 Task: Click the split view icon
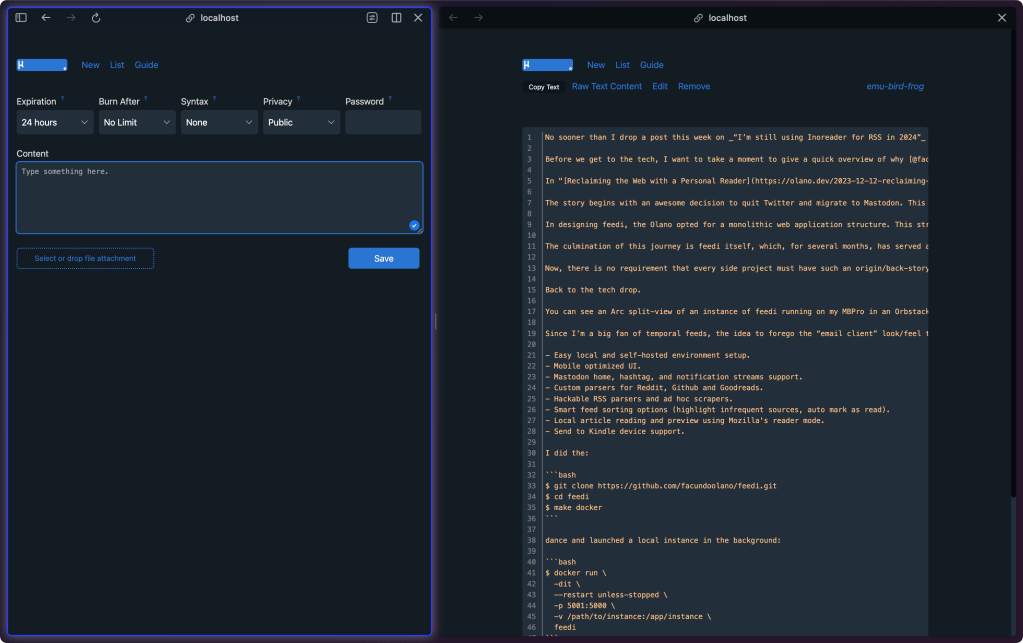click(396, 18)
